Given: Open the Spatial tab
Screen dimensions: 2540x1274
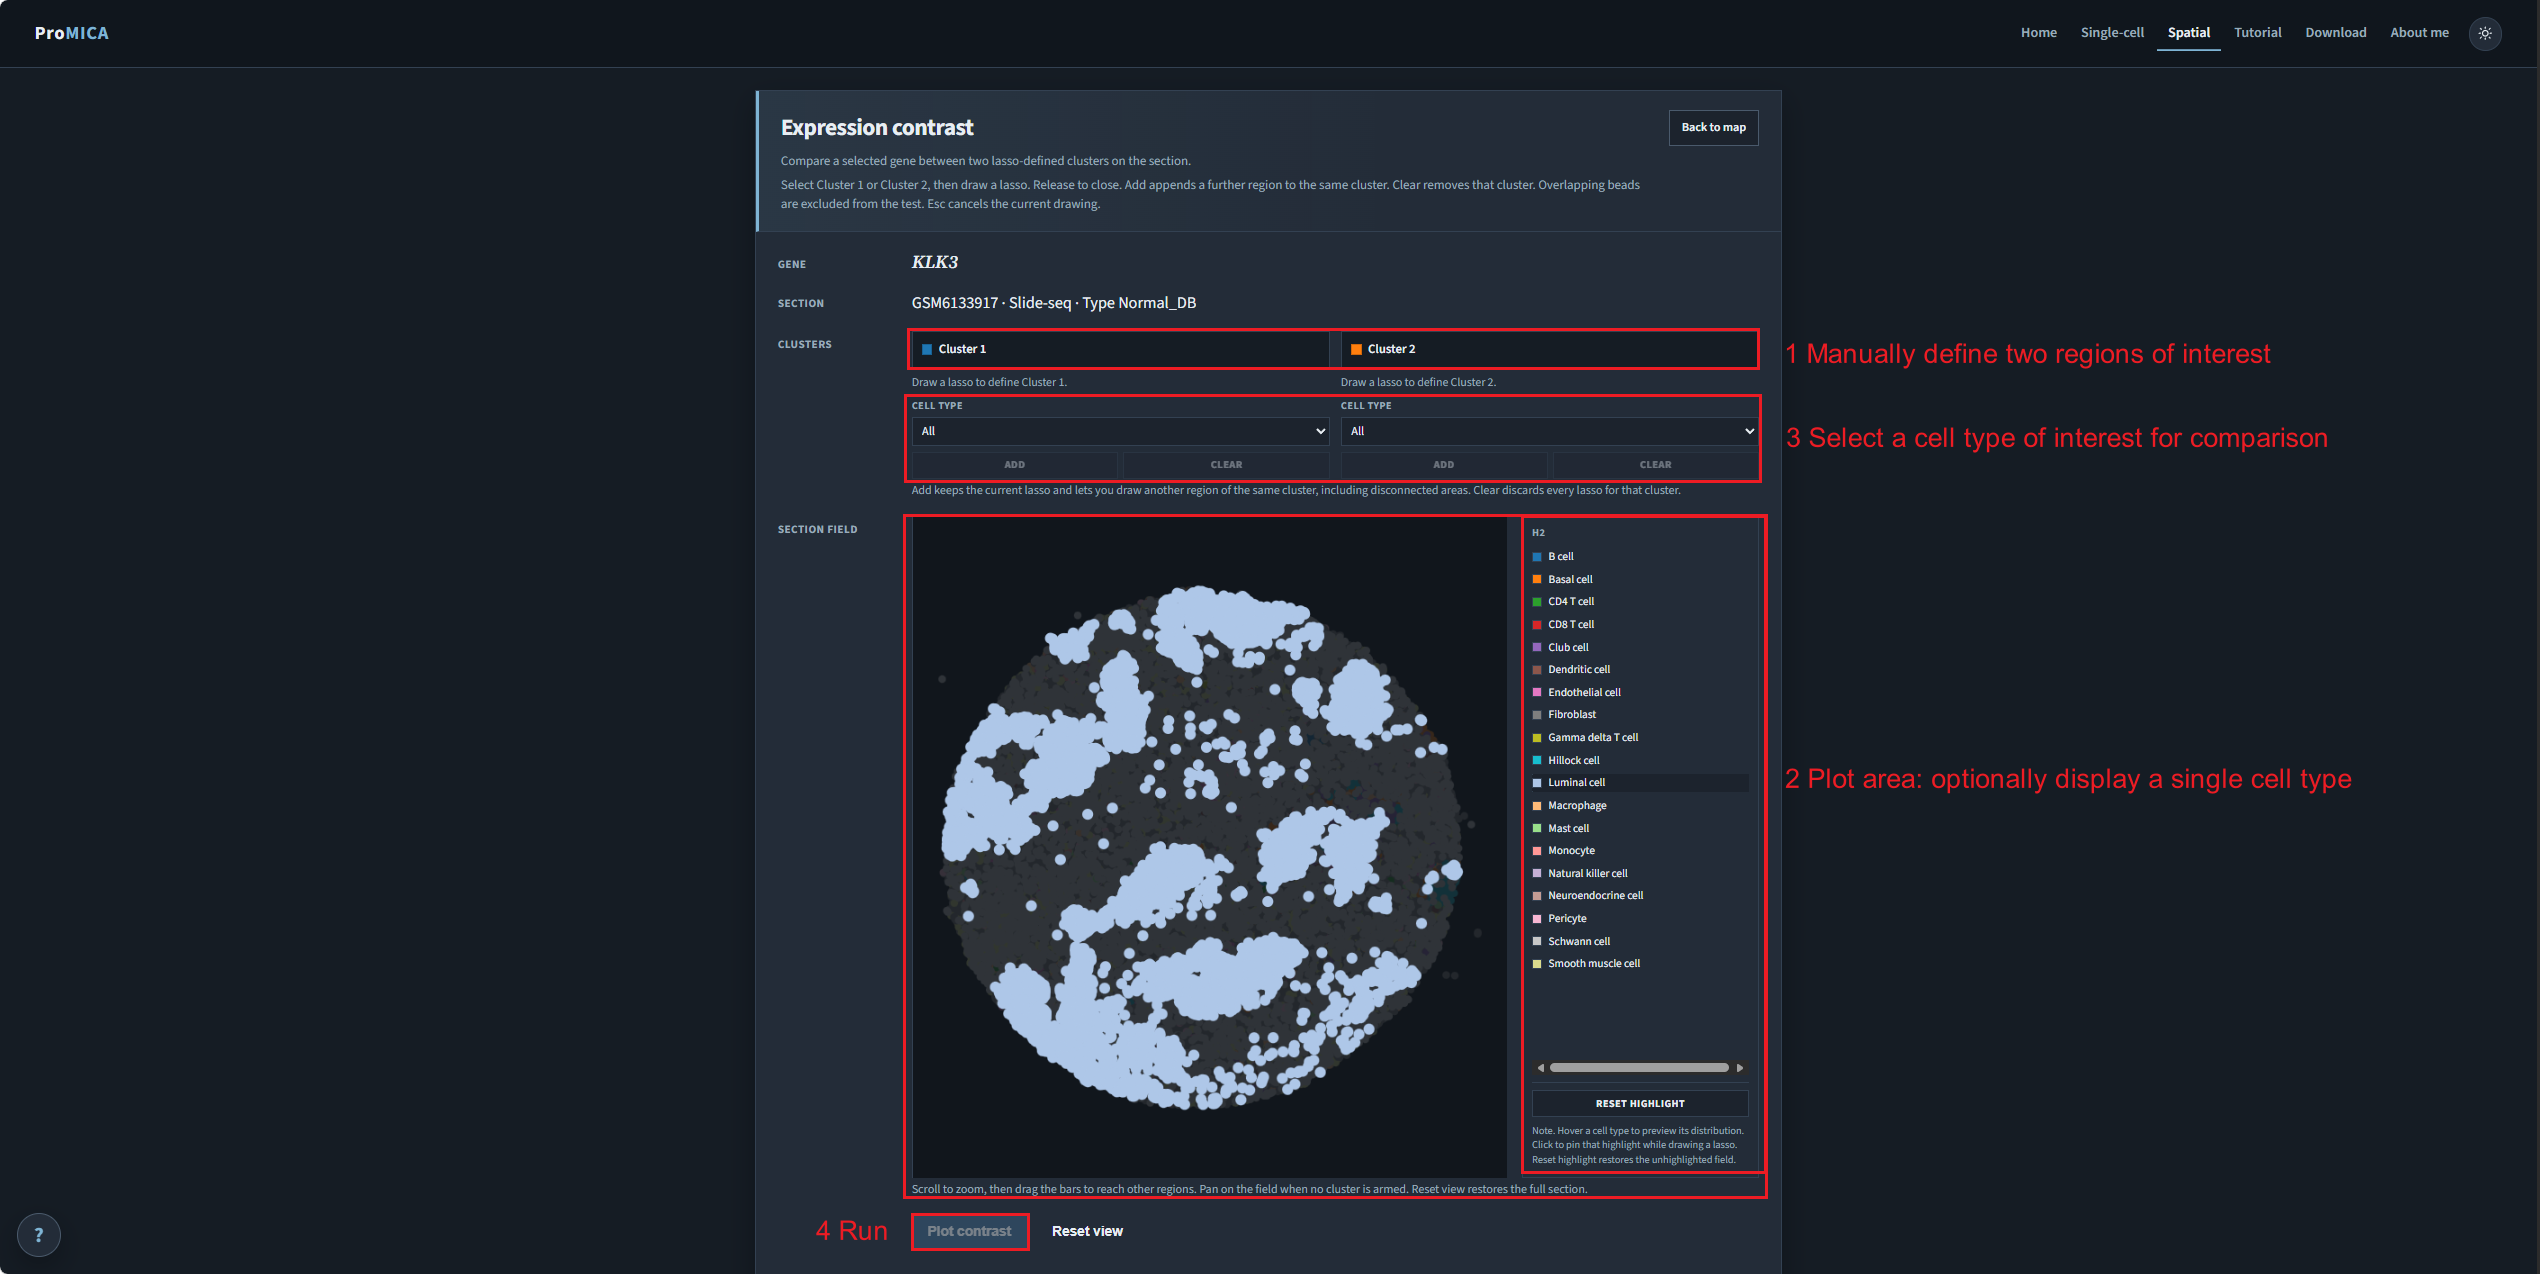Looking at the screenshot, I should (2189, 33).
